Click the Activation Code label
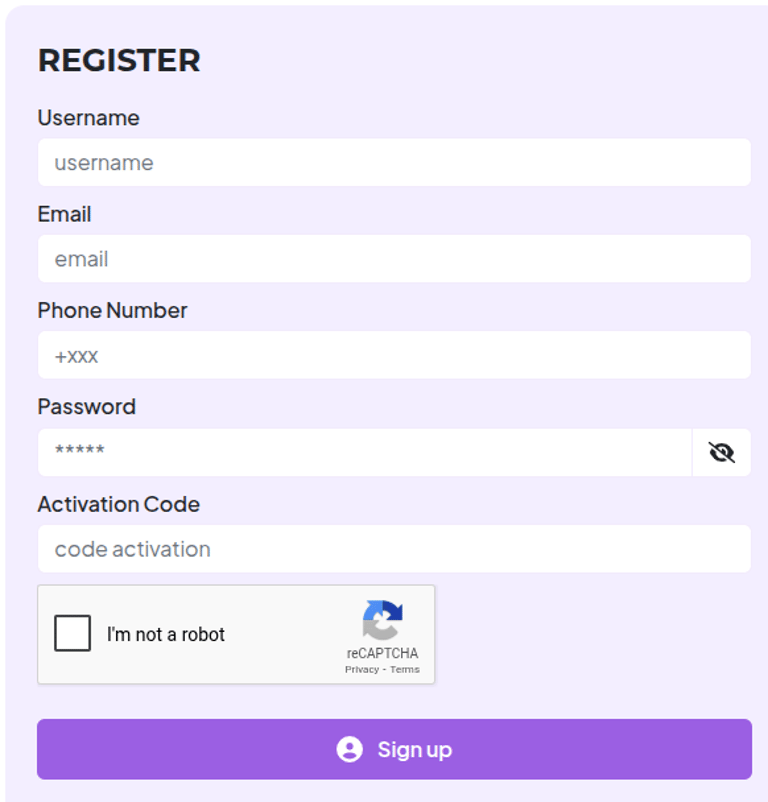 [118, 504]
